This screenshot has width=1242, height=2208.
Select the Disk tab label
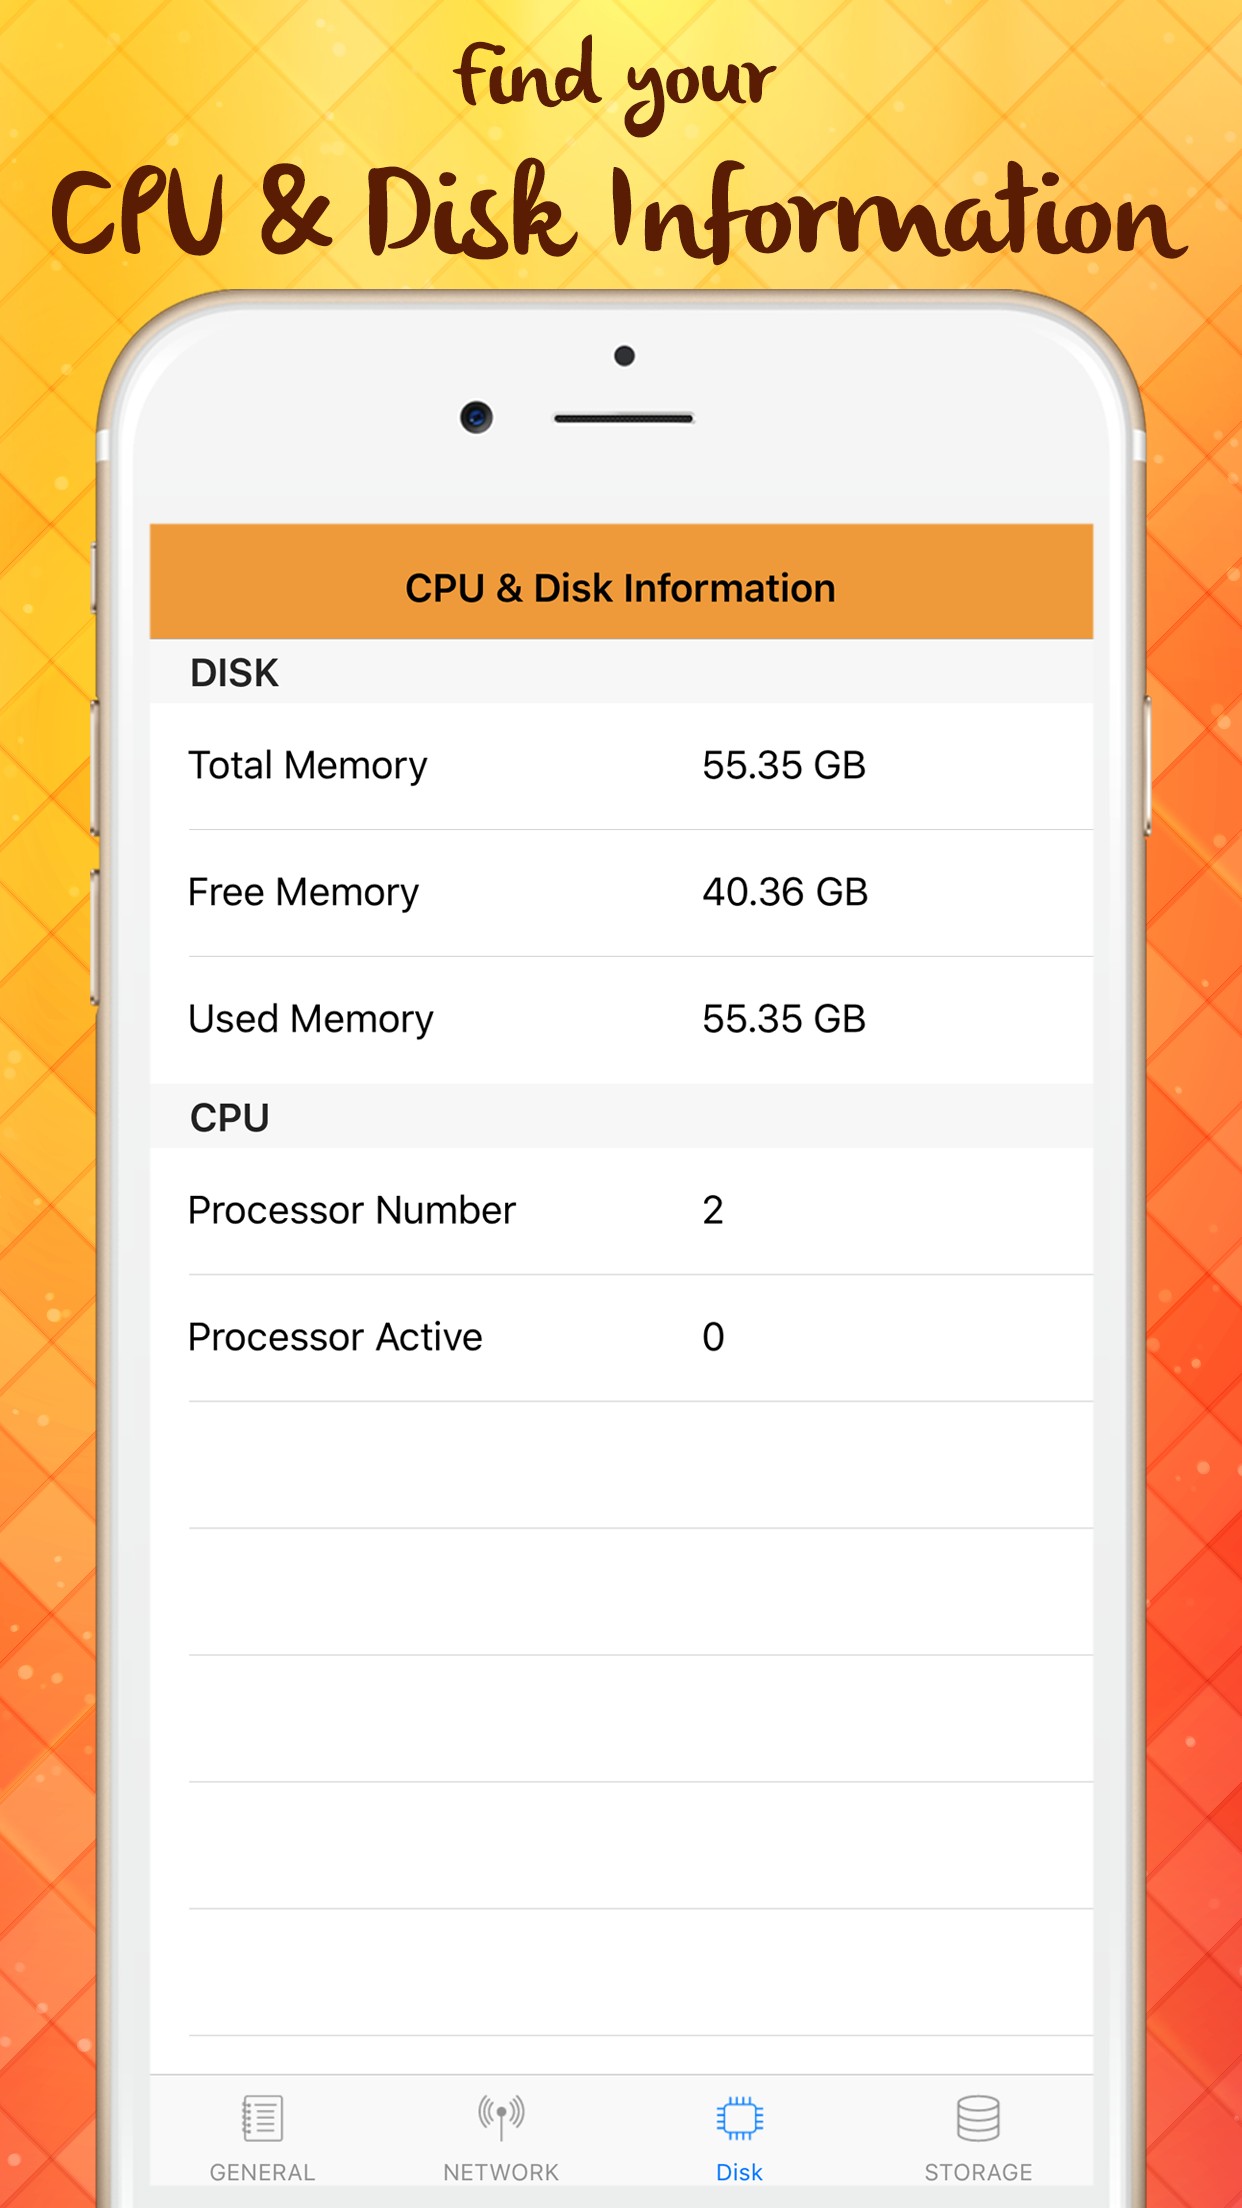click(x=739, y=2172)
